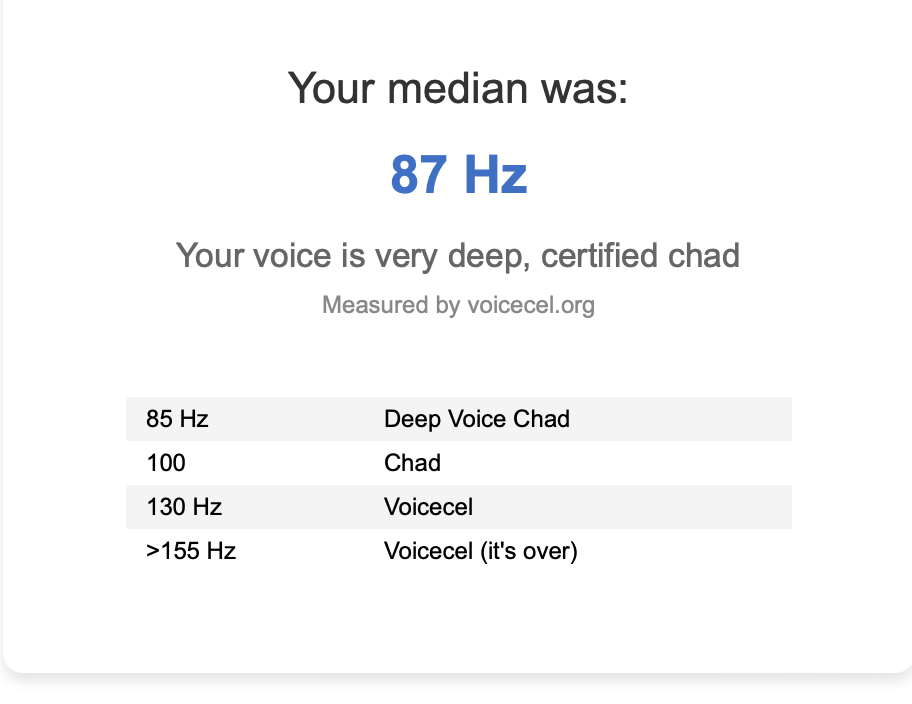
Task: Click 'Hz' next to the 87 value
Action: (494, 175)
